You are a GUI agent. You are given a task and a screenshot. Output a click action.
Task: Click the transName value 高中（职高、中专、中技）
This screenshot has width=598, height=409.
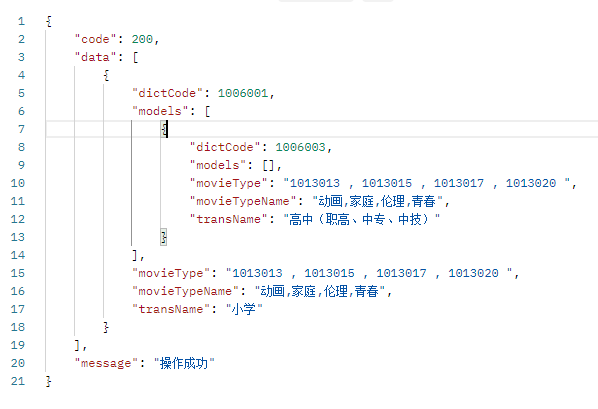tap(362, 219)
